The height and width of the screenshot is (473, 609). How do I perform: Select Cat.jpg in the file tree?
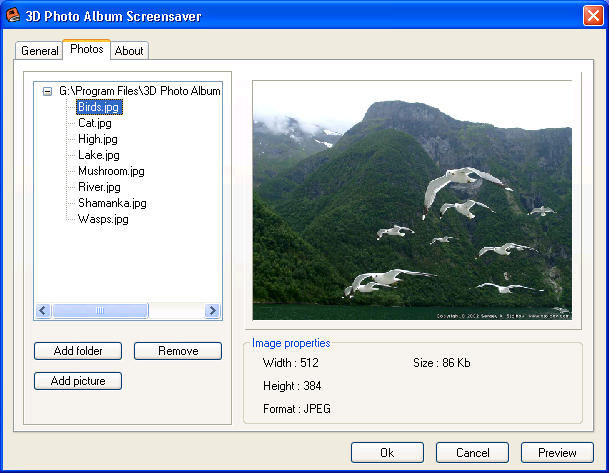95,123
